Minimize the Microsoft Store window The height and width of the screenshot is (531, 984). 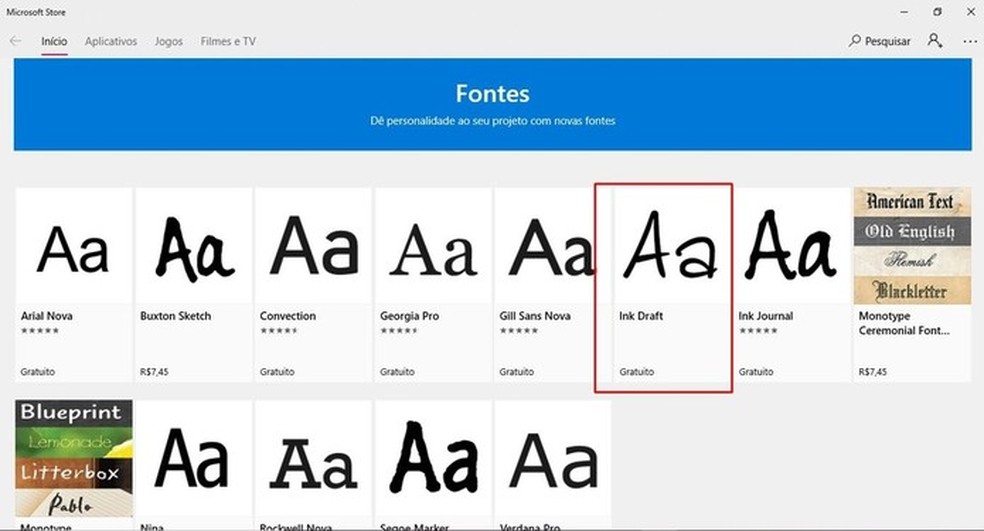[904, 12]
